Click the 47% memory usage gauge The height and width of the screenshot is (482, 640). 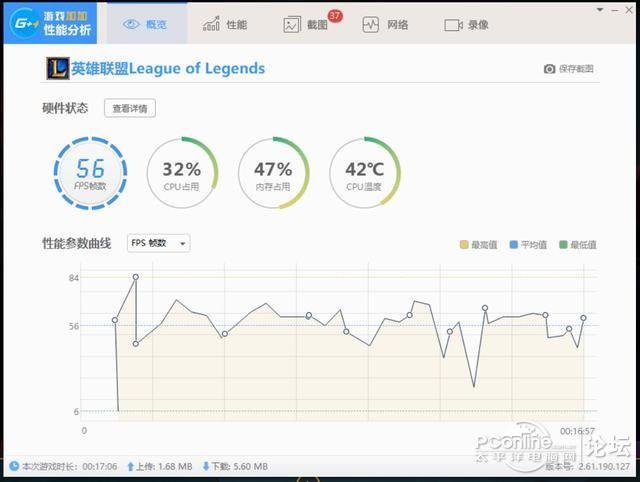pyautogui.click(x=273, y=173)
